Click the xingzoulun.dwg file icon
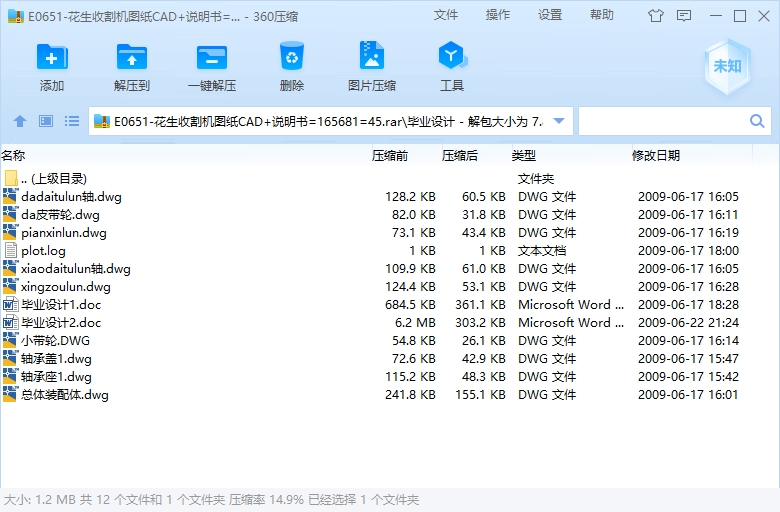780x512 pixels. tap(10, 286)
